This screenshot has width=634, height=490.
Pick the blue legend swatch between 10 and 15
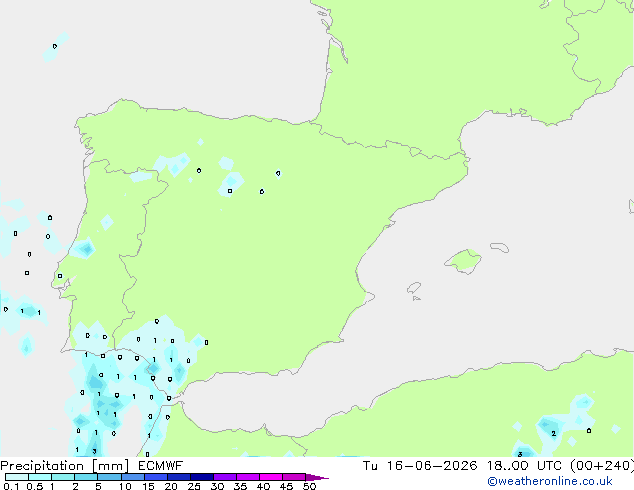(132, 477)
